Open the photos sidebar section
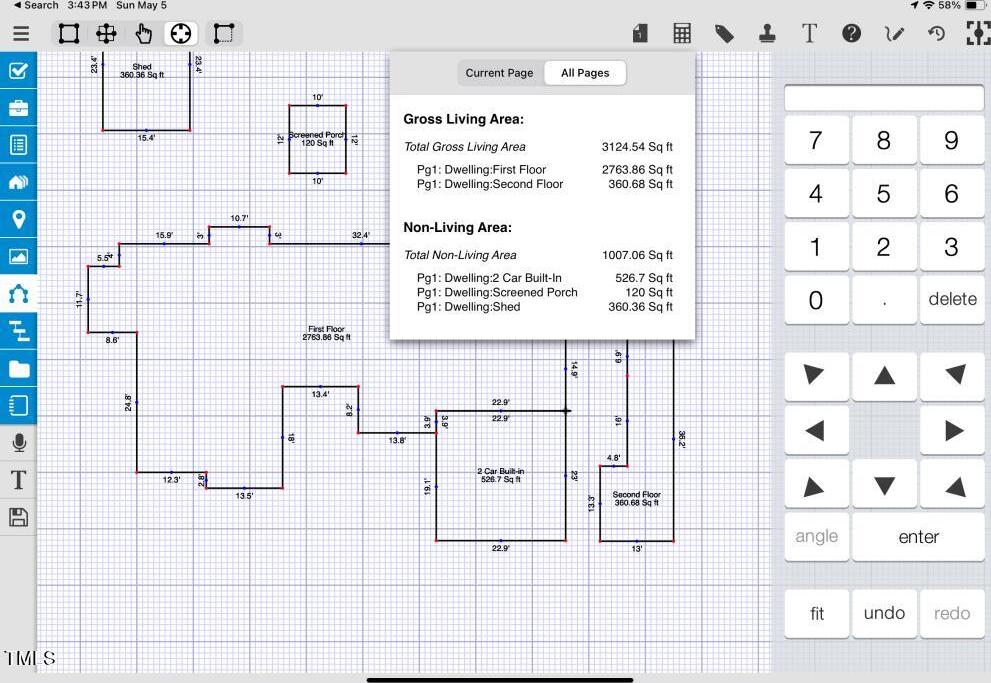991x683 pixels. [18, 257]
